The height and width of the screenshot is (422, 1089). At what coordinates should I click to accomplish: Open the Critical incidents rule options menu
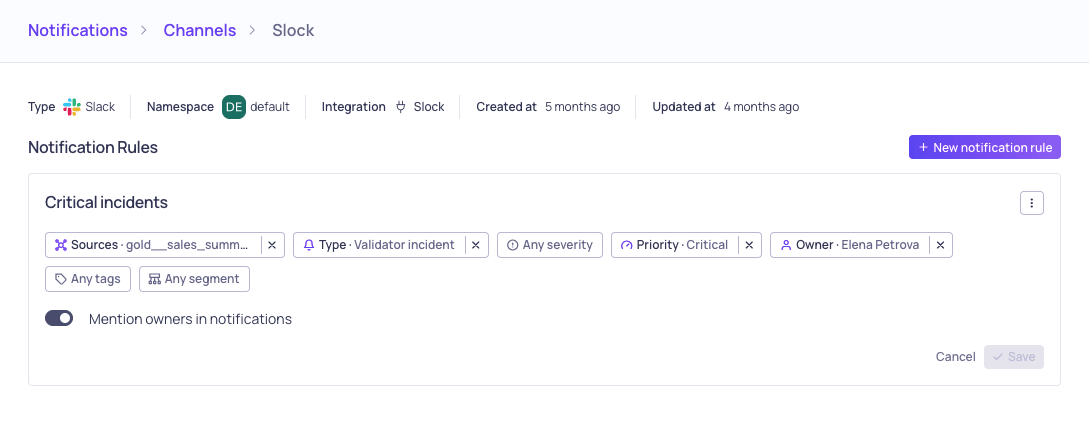[x=1032, y=203]
